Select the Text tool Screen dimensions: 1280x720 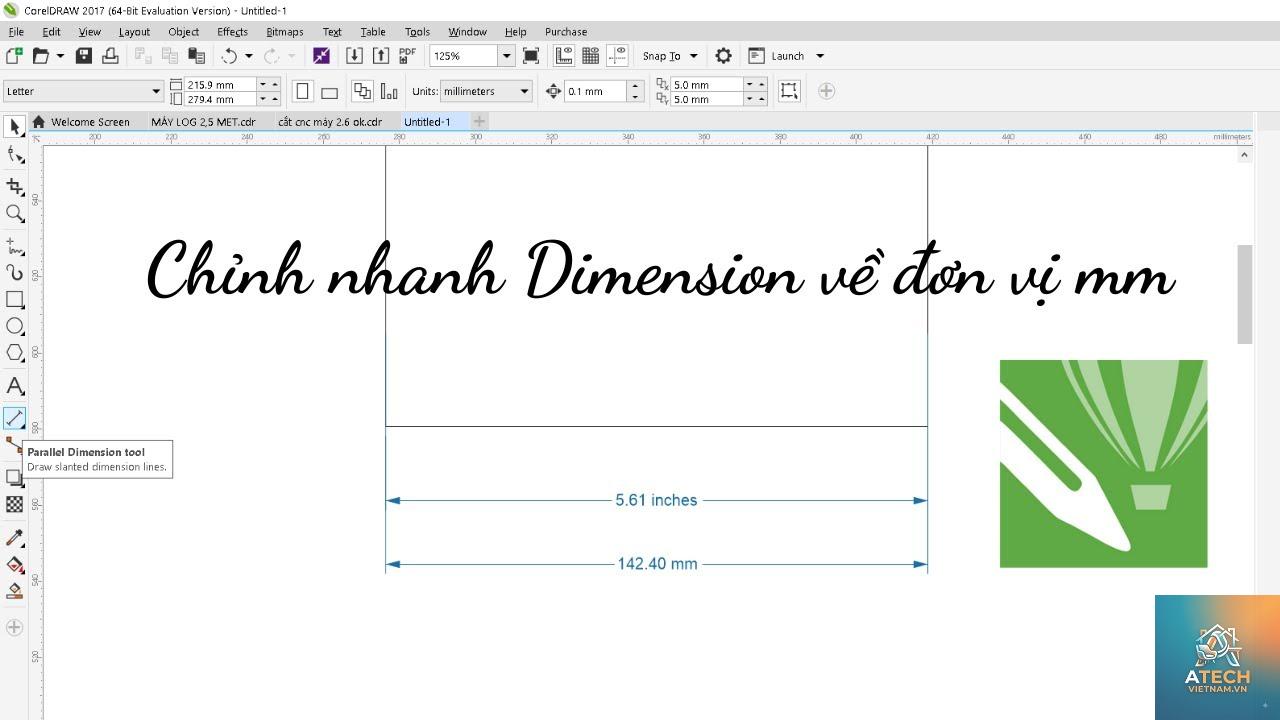(x=14, y=385)
